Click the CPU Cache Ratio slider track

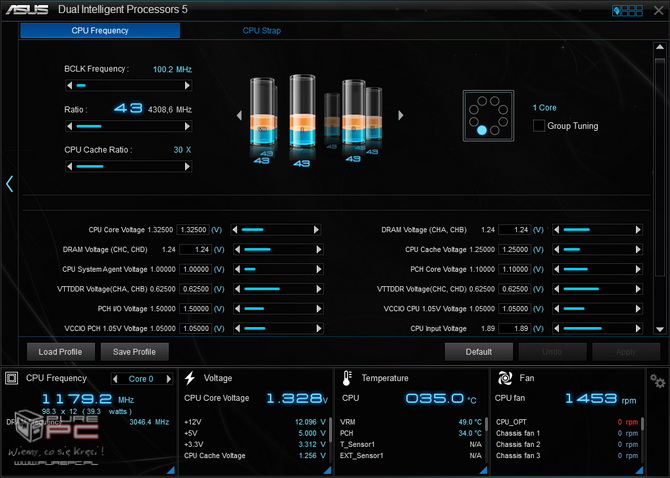129,166
